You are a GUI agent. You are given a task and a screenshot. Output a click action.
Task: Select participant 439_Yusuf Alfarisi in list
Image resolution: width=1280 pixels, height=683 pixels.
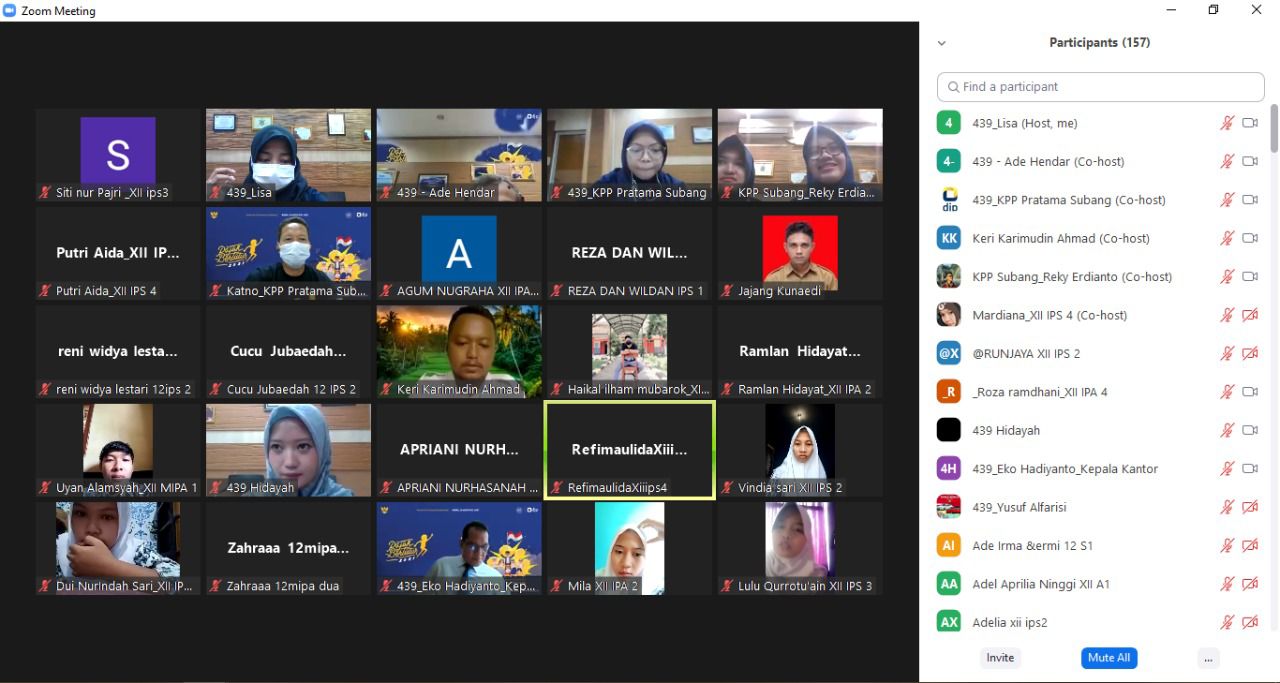[x=1019, y=507]
